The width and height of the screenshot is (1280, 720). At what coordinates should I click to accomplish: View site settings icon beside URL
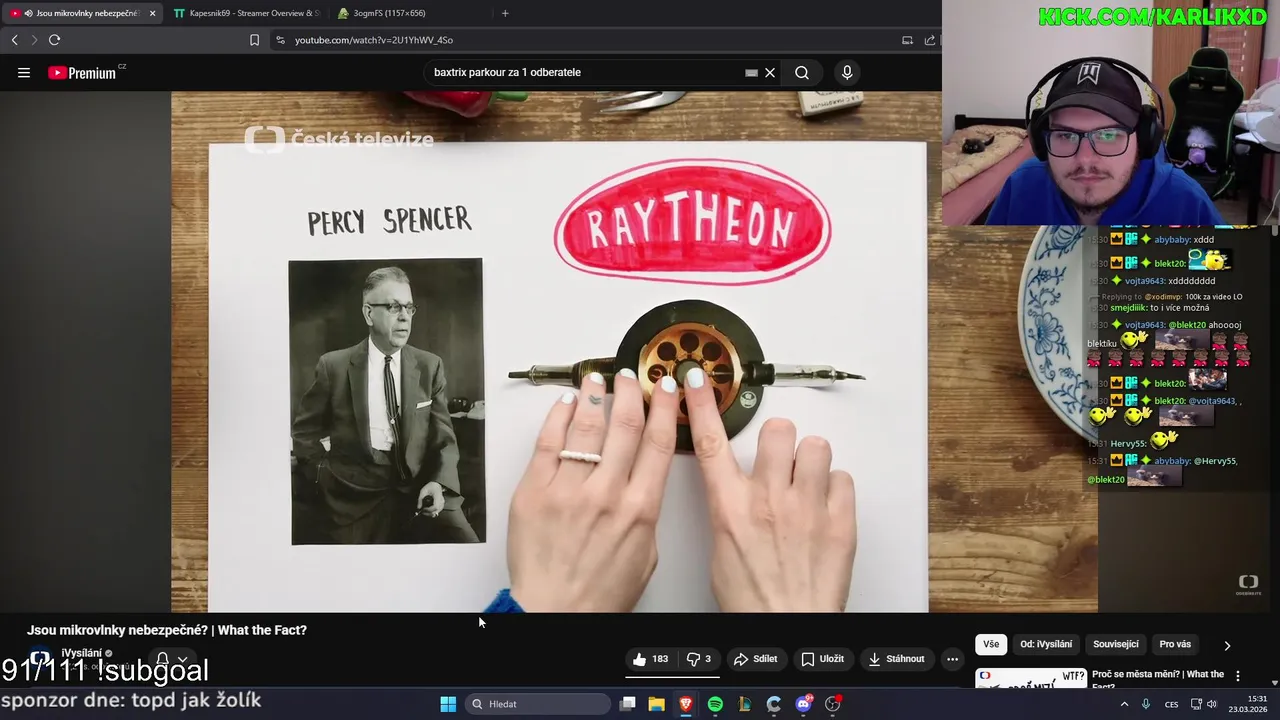pyautogui.click(x=281, y=40)
